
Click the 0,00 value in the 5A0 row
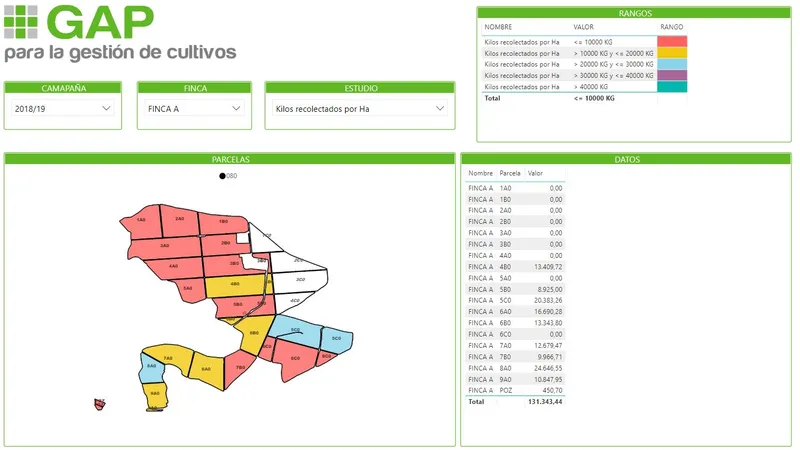(556, 278)
